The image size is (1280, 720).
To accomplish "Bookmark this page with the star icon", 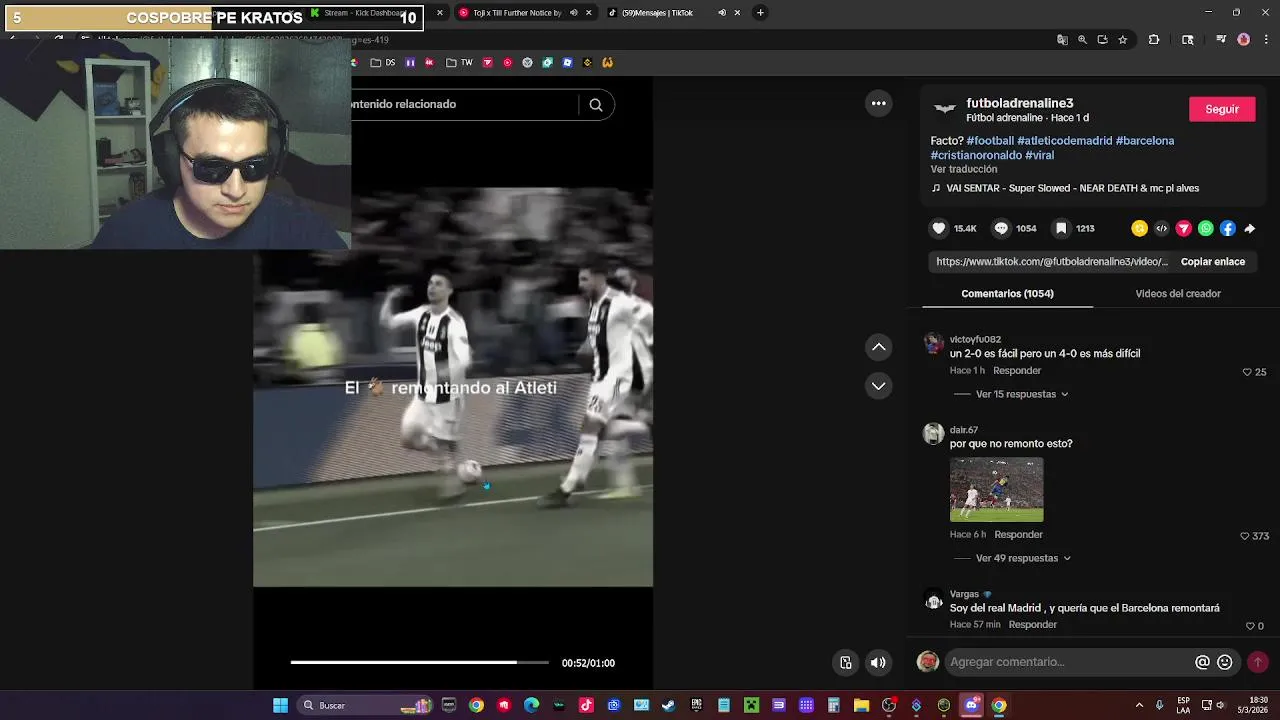I will [1123, 40].
